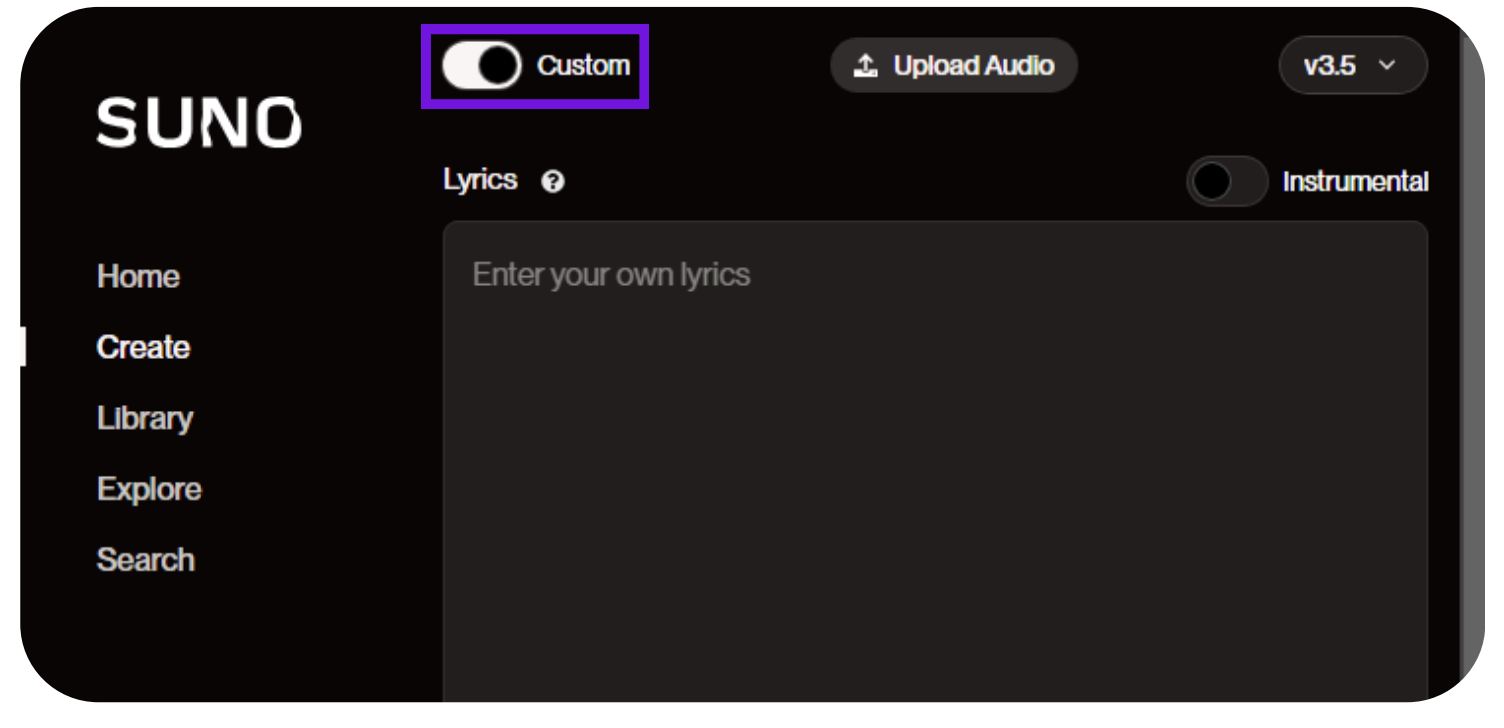This screenshot has height=728, width=1504.
Task: Click the Upload Audio button
Action: click(954, 66)
